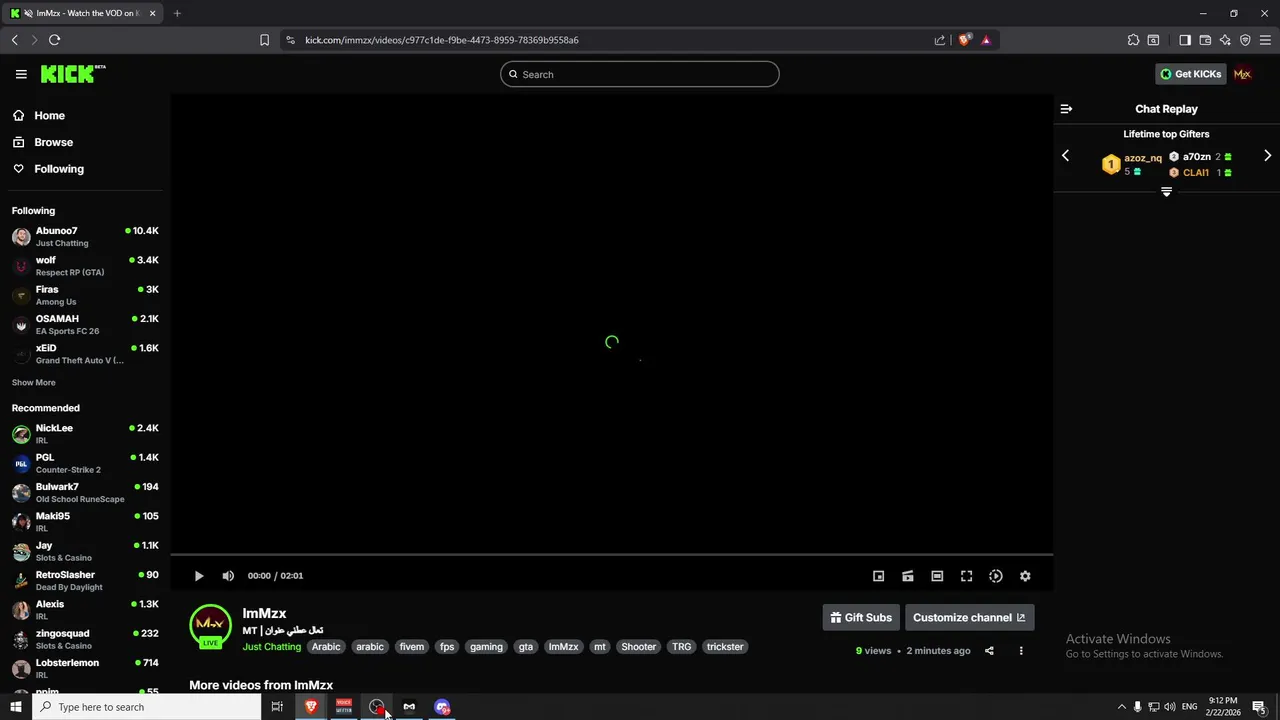Focus the Kick search box
Image resolution: width=1280 pixels, height=720 pixels.
coord(640,74)
